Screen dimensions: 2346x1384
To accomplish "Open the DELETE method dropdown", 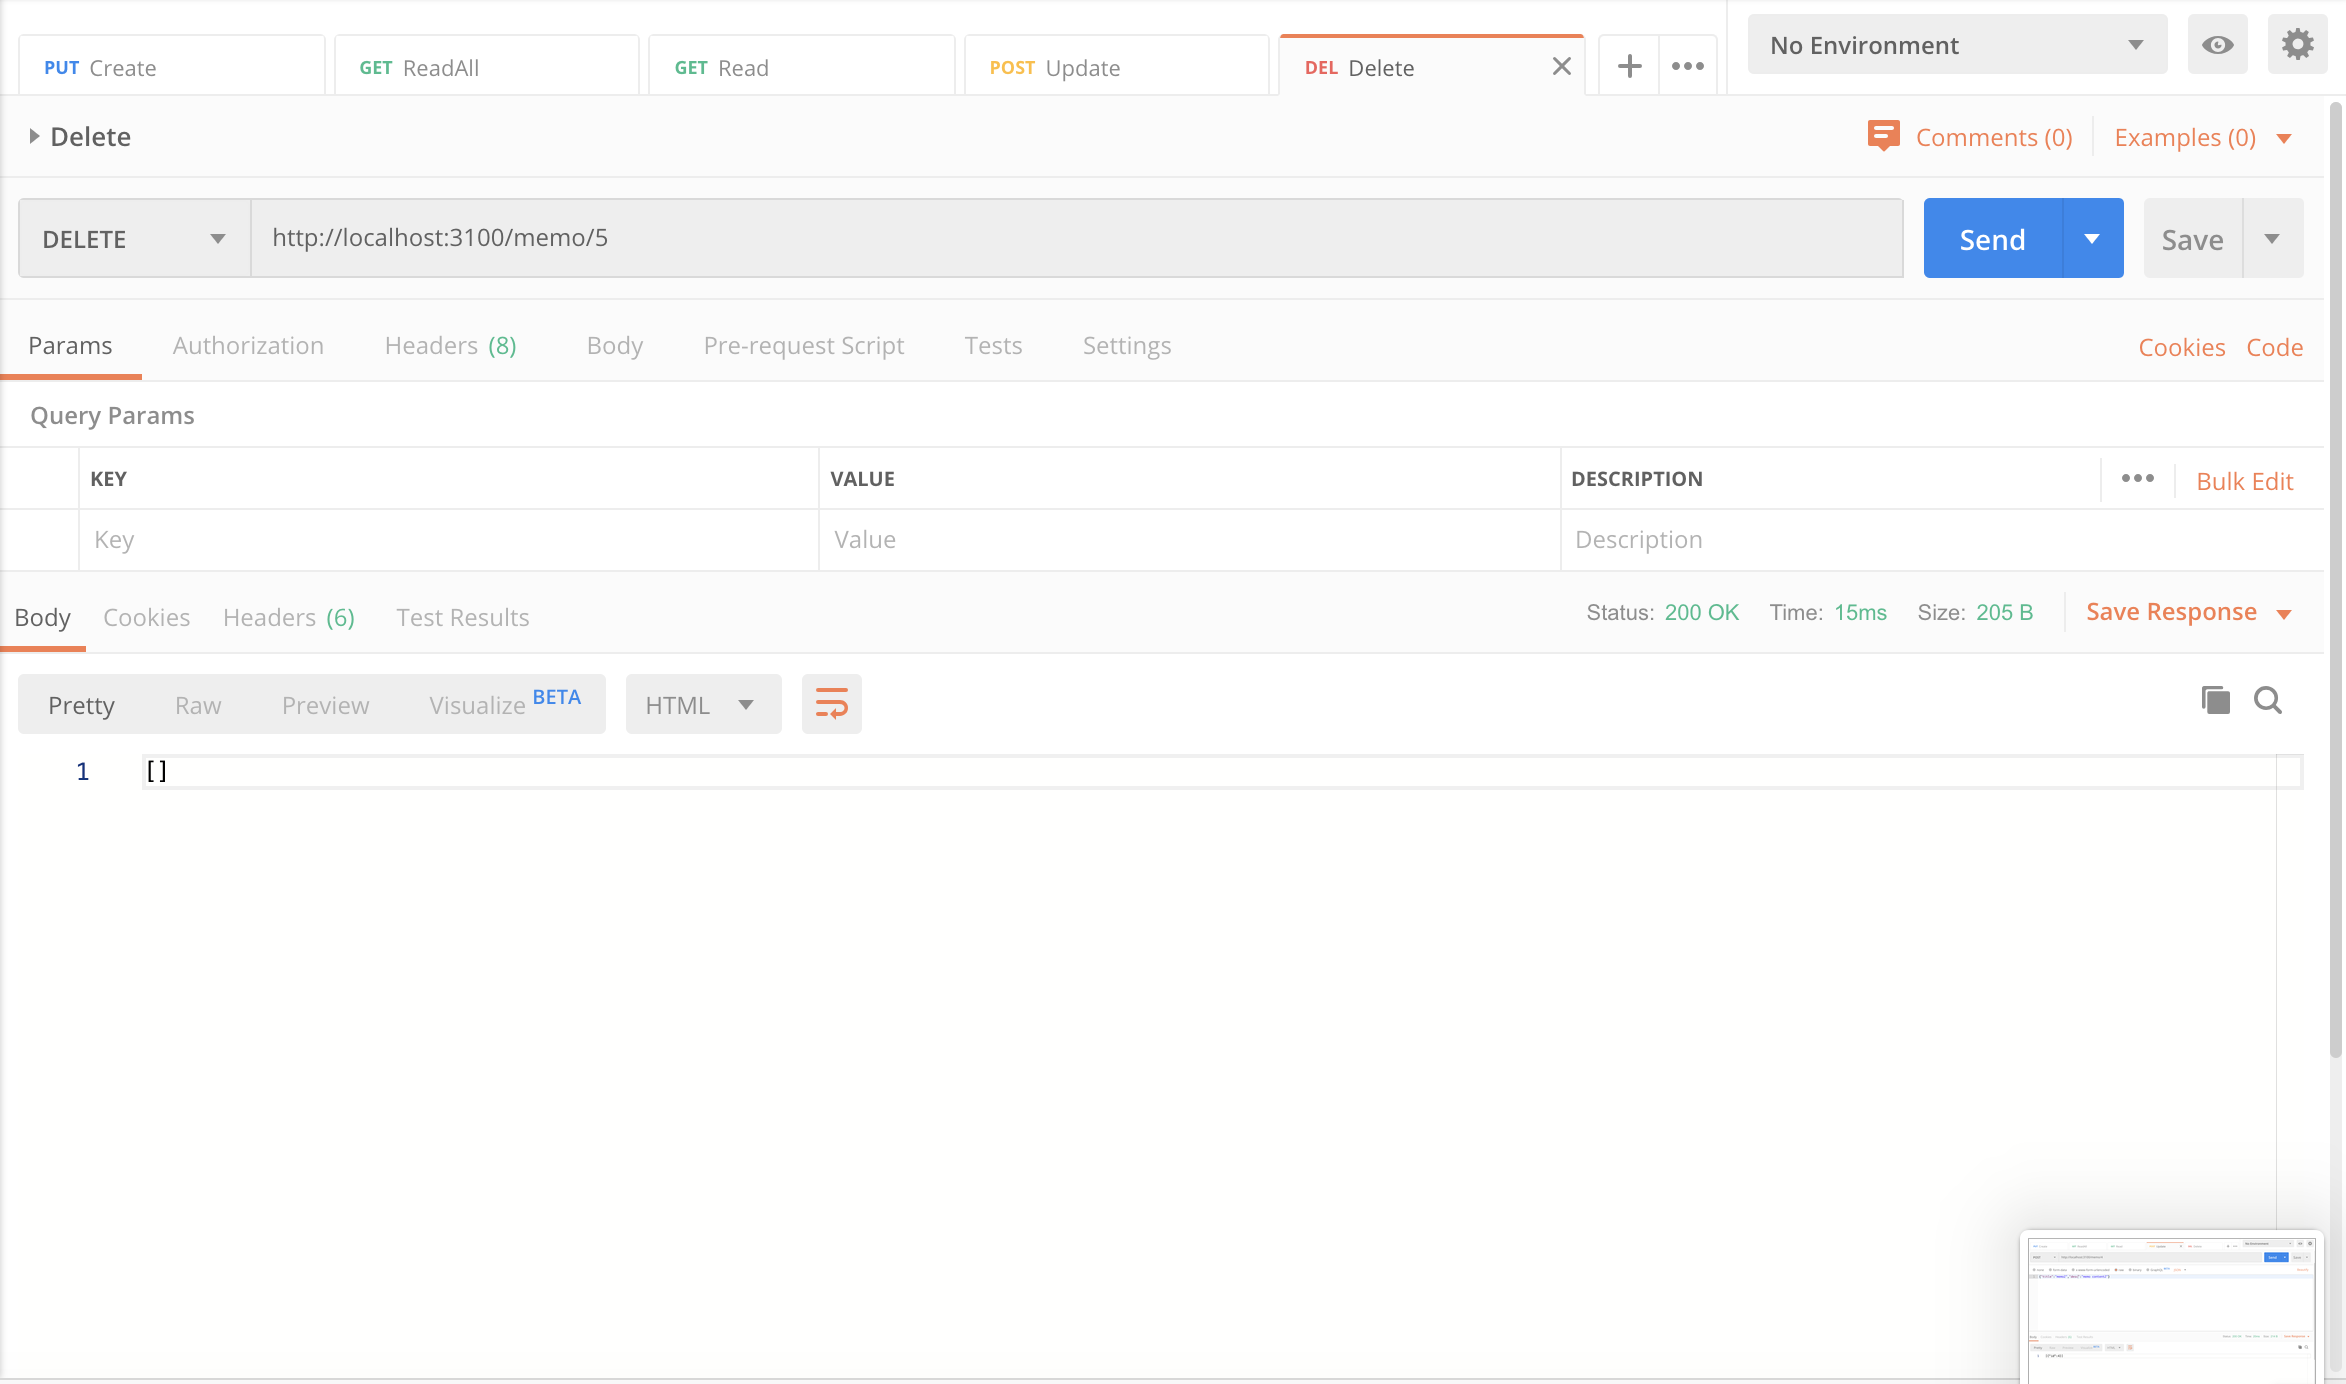I will pyautogui.click(x=134, y=239).
